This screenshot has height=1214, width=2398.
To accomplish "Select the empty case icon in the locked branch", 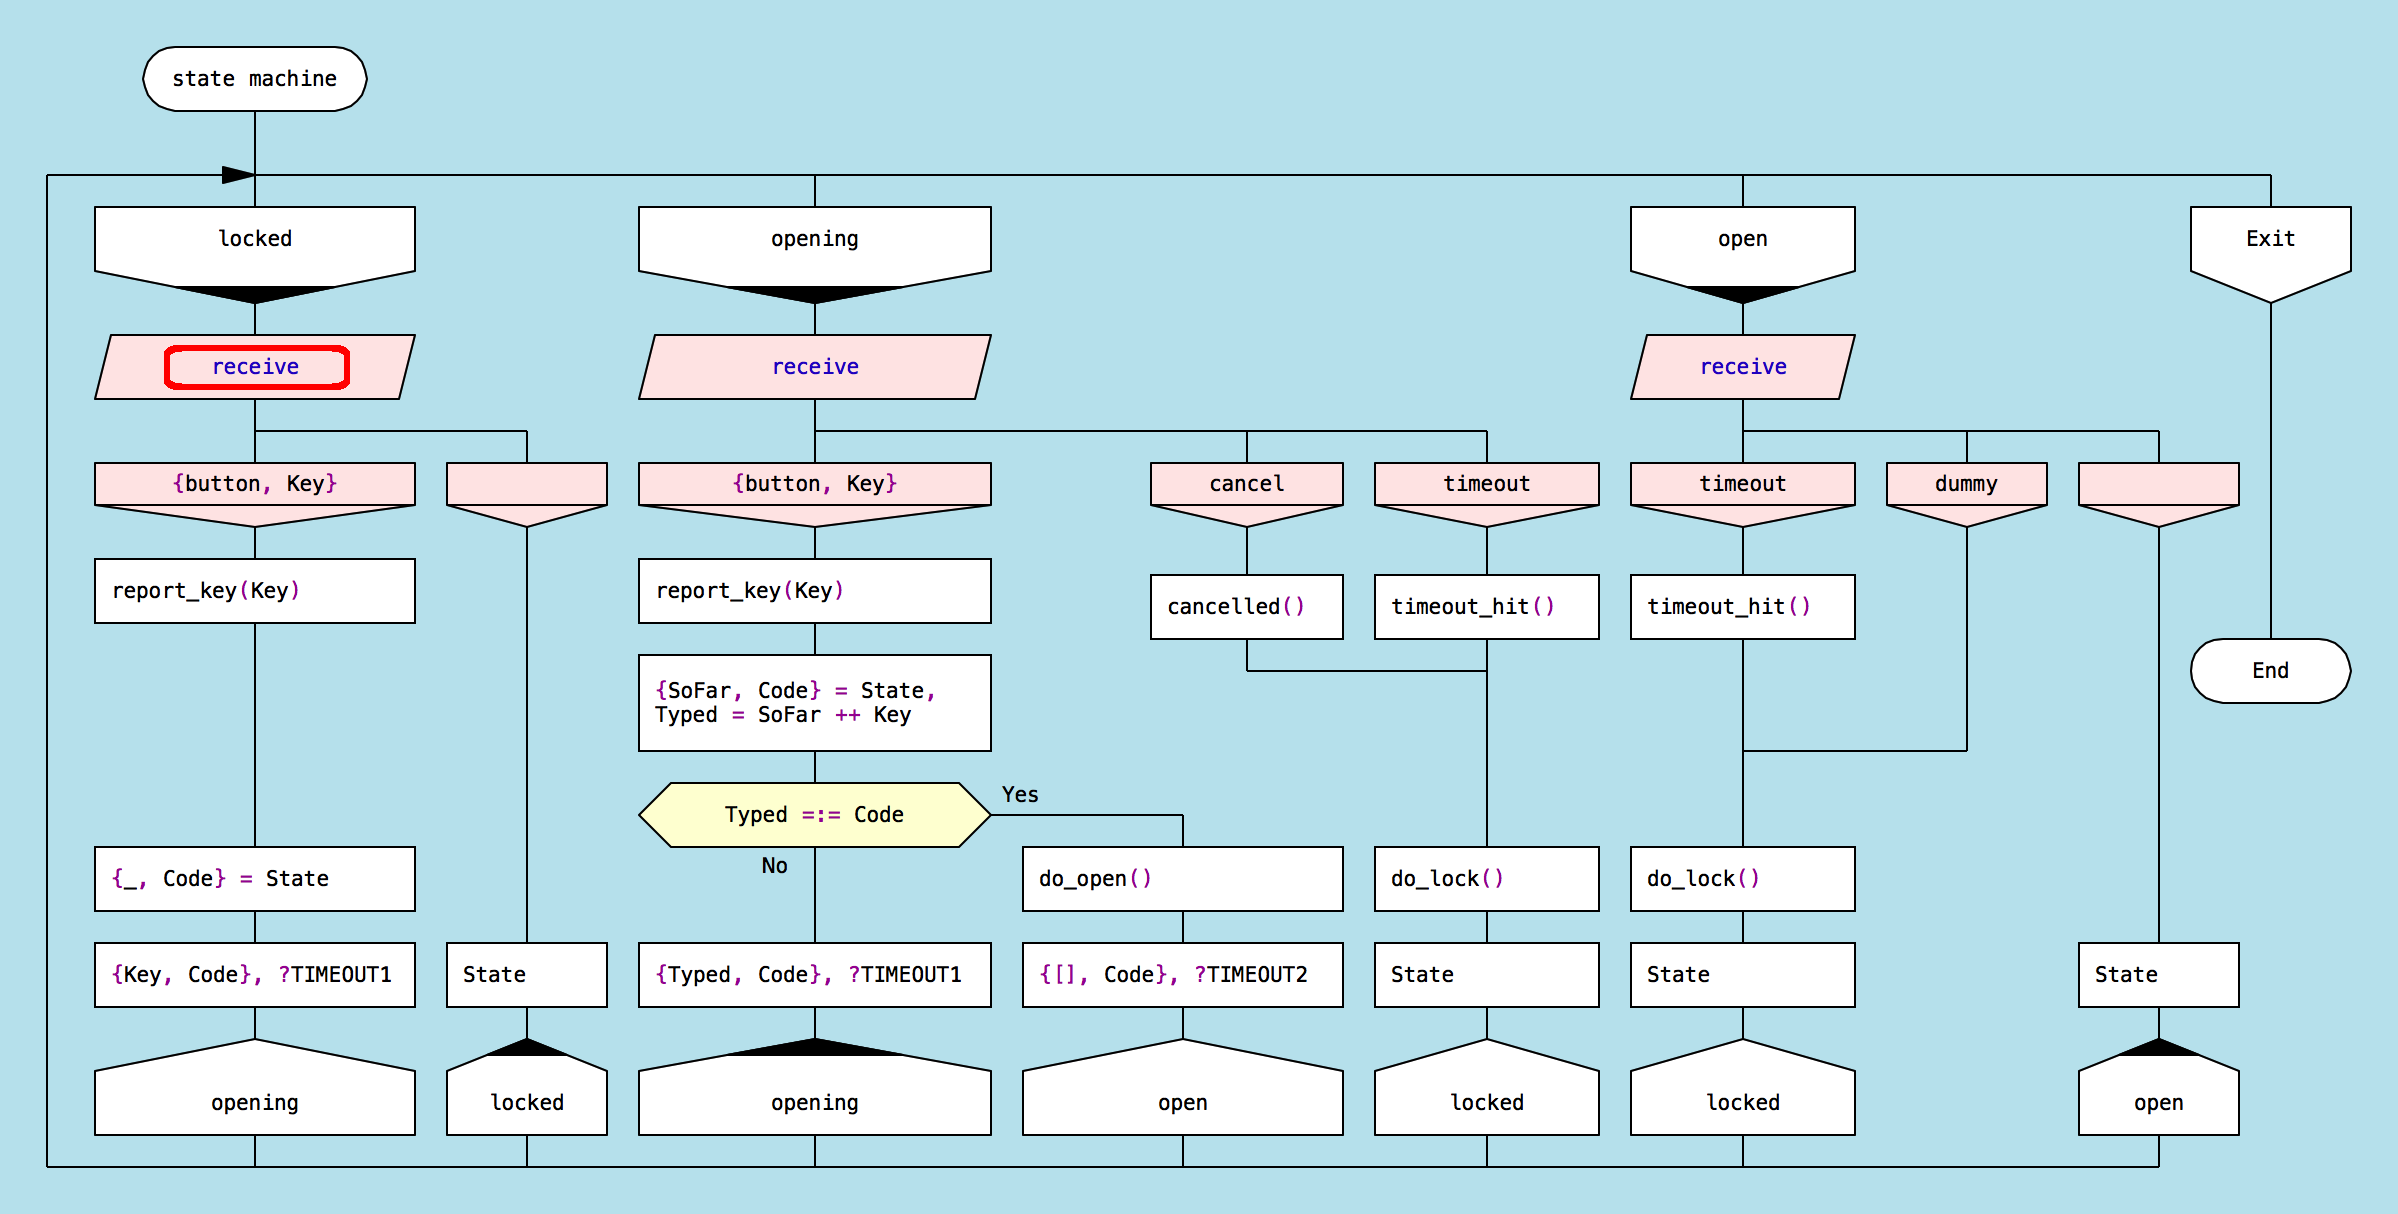I will click(526, 486).
